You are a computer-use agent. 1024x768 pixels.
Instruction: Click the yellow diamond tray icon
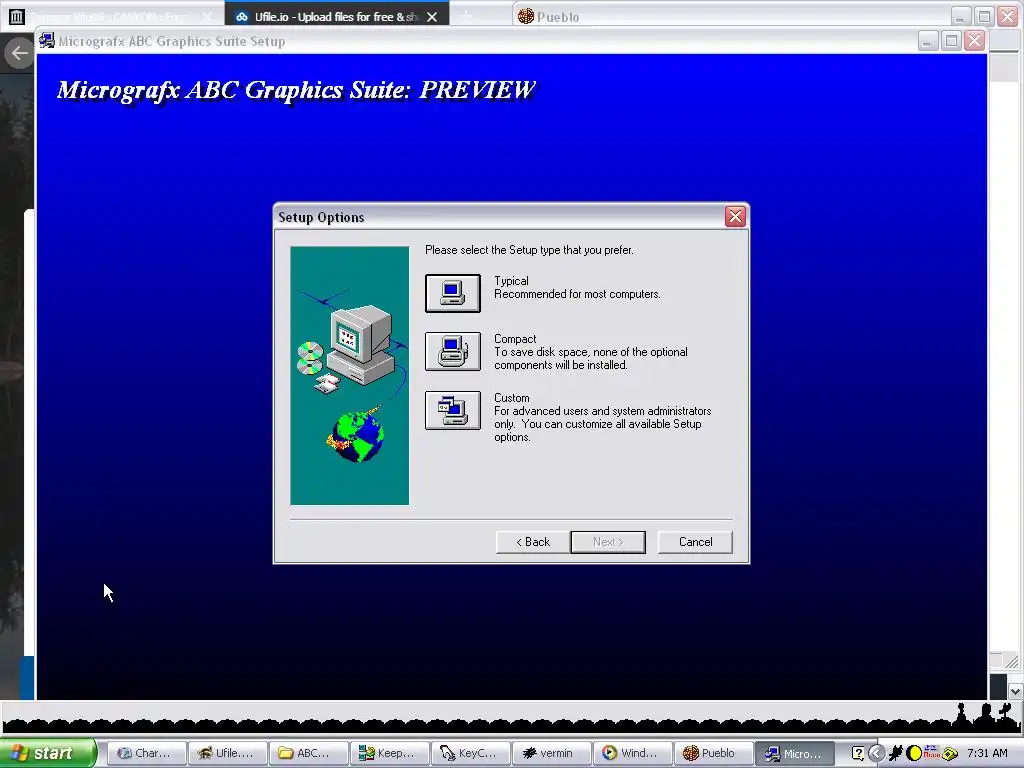[950, 754]
